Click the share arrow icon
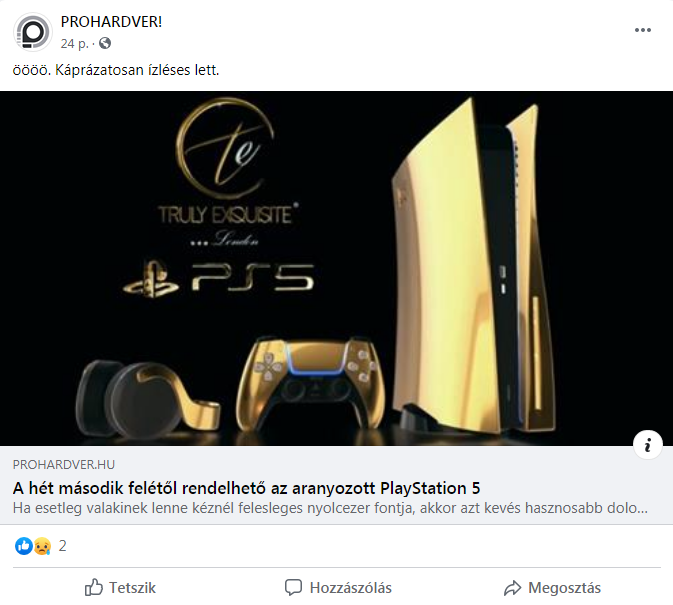Screen dimensions: 673x605 pyautogui.click(x=512, y=587)
